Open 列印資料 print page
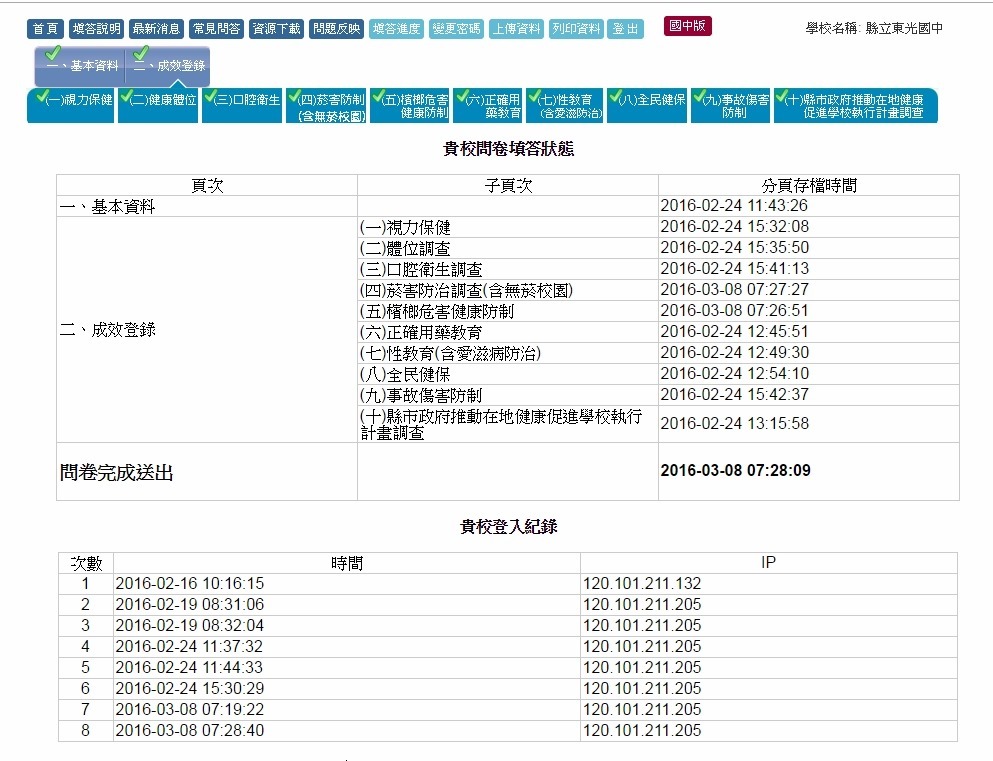The image size is (993, 761). tap(576, 29)
